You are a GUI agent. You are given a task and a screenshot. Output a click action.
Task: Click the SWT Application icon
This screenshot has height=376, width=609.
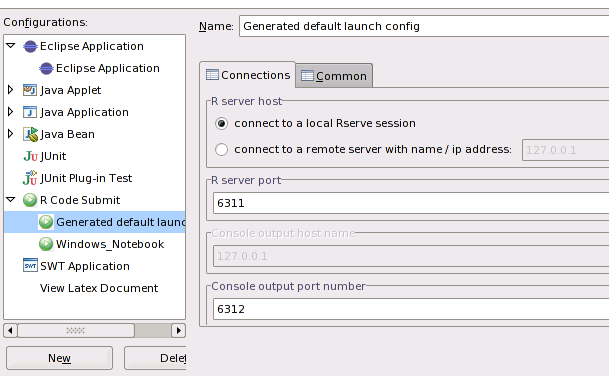point(30,266)
